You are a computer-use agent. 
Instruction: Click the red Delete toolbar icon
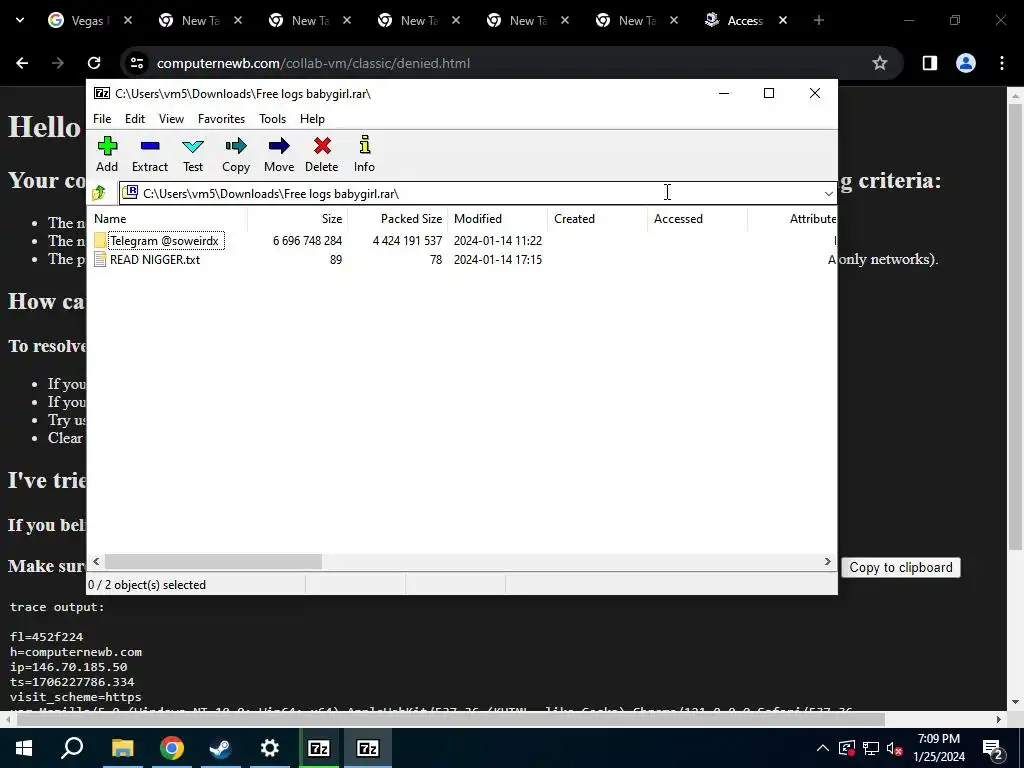coord(321,154)
